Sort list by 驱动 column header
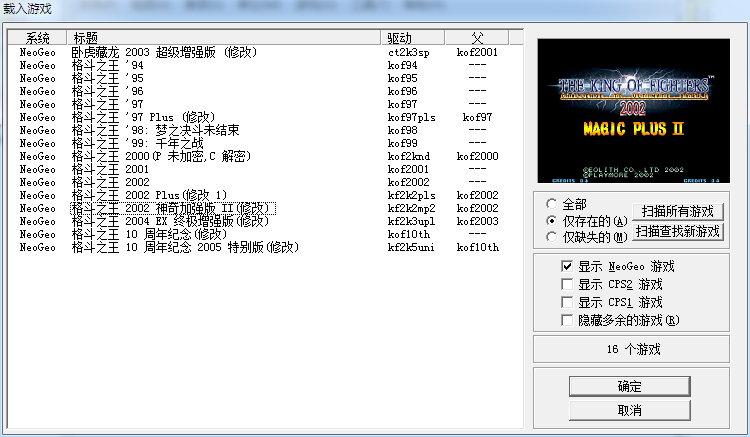 pos(413,37)
